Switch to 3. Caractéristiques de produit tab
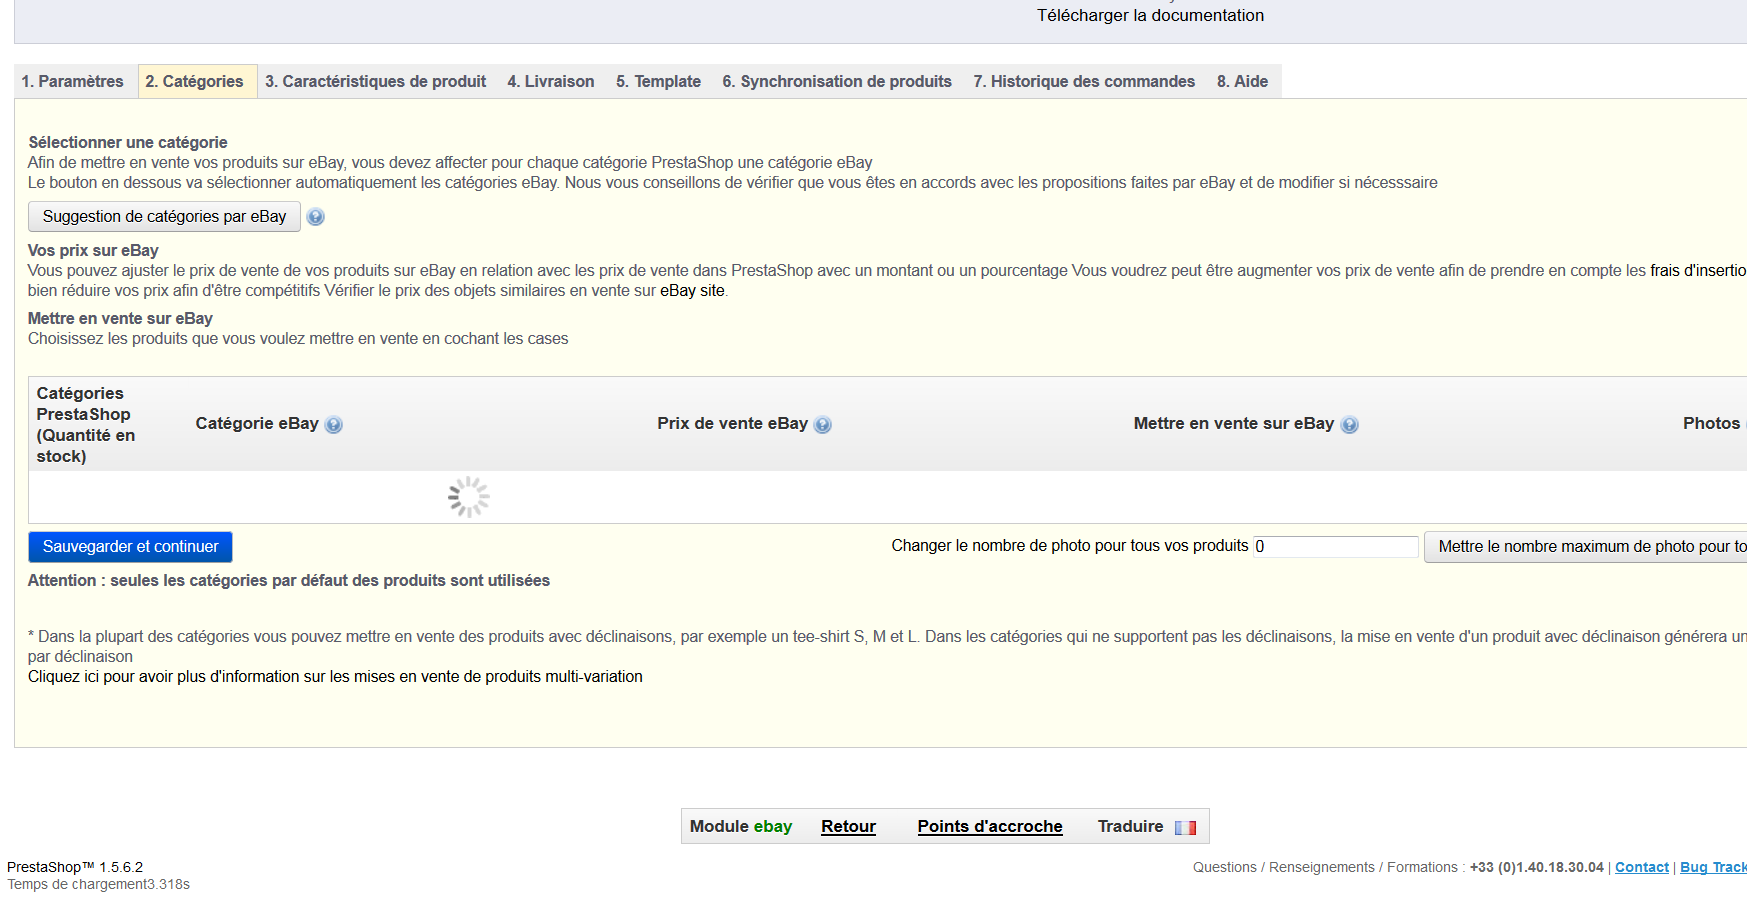The width and height of the screenshot is (1747, 911). coord(375,82)
